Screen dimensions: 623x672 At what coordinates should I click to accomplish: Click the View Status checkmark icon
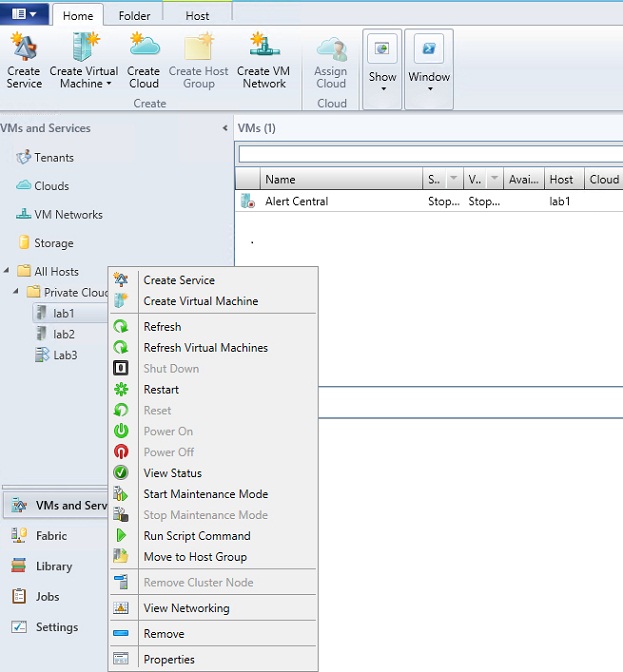click(121, 472)
